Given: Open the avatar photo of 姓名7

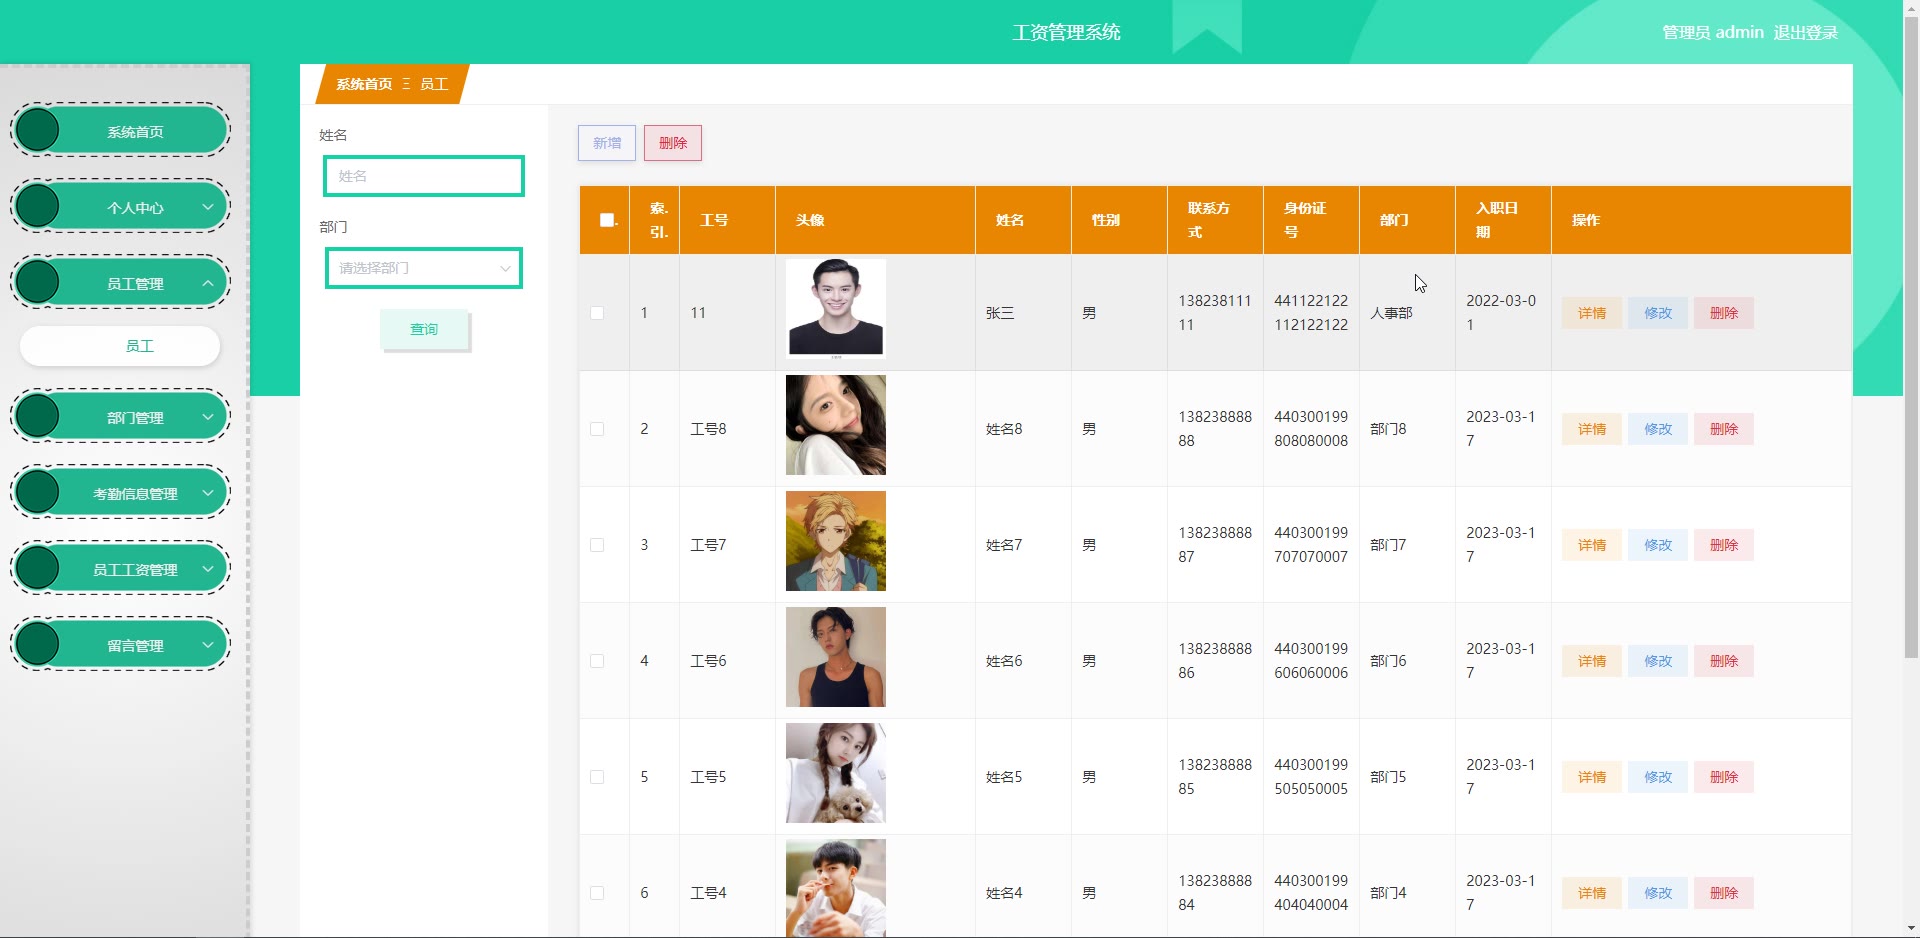Looking at the screenshot, I should 836,541.
